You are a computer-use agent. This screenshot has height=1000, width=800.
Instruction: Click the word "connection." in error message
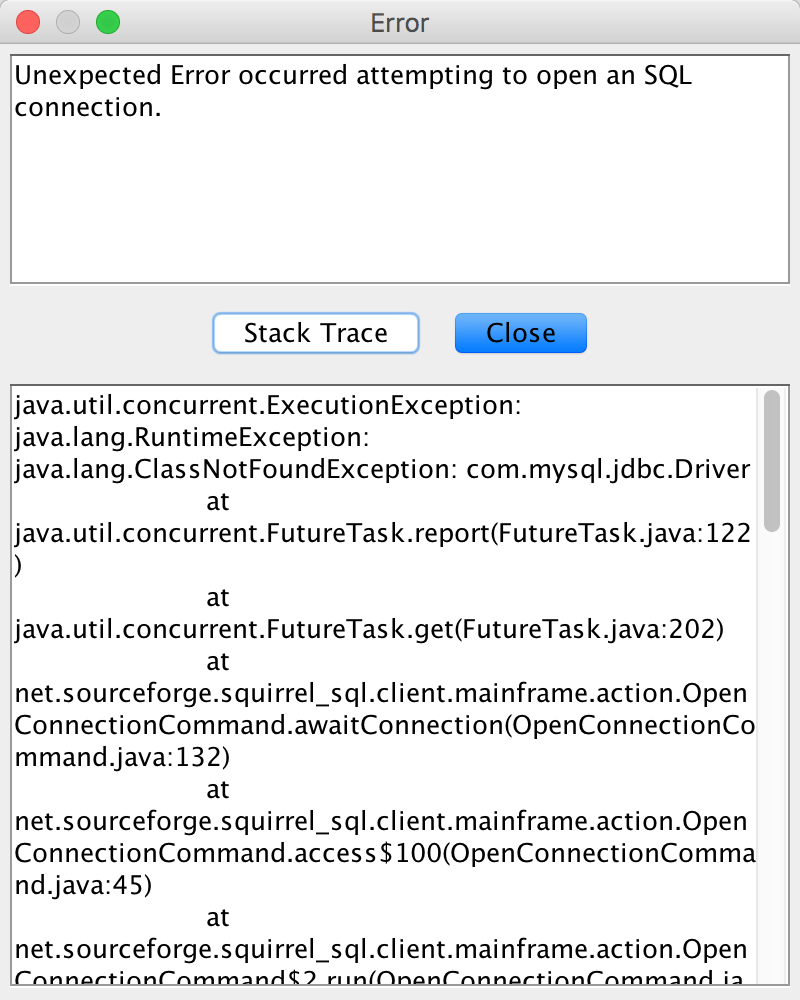pos(88,107)
